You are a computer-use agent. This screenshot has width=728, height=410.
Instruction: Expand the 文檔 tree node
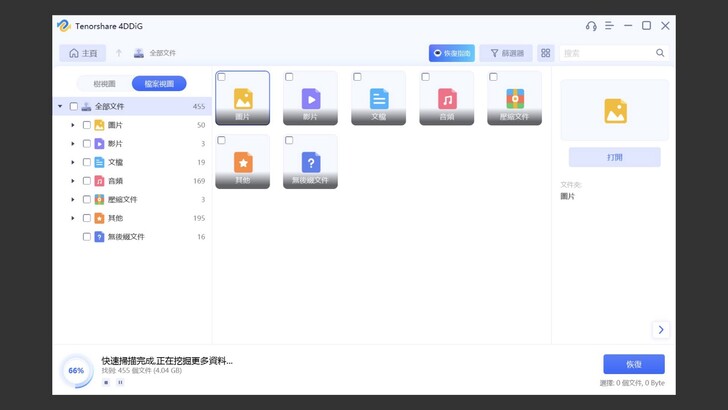point(73,162)
